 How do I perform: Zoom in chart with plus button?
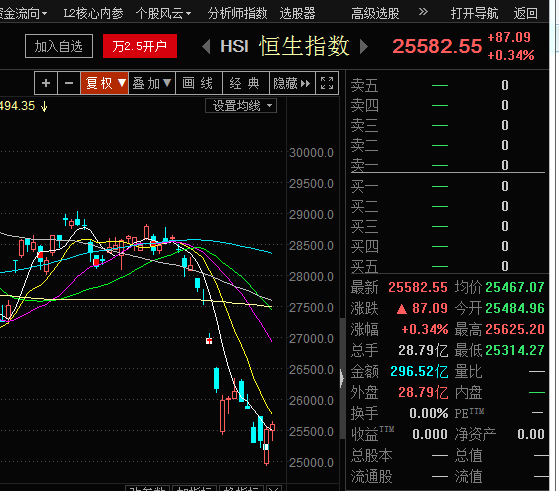coord(46,83)
